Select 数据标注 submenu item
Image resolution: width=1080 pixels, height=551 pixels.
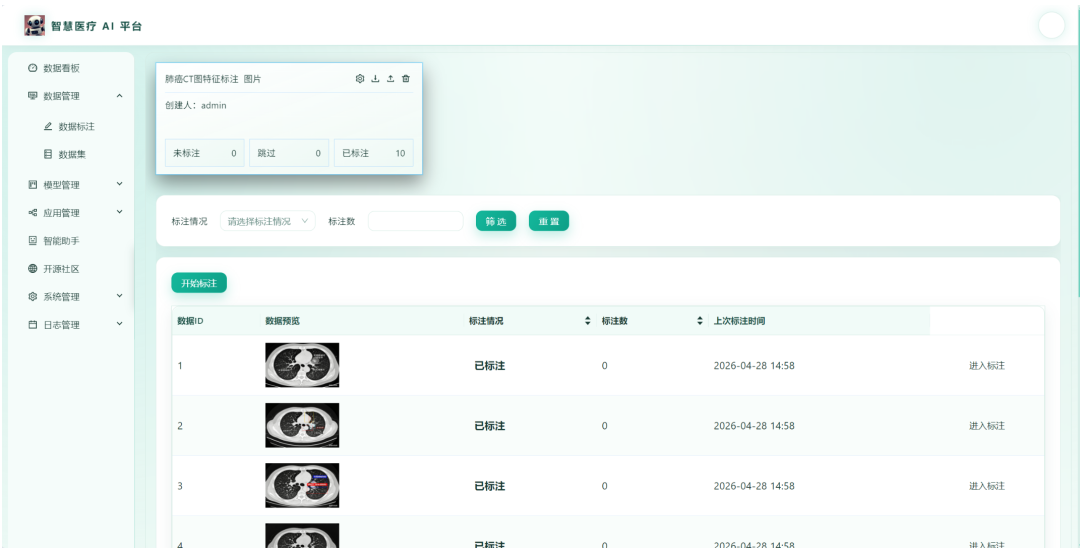[69, 127]
